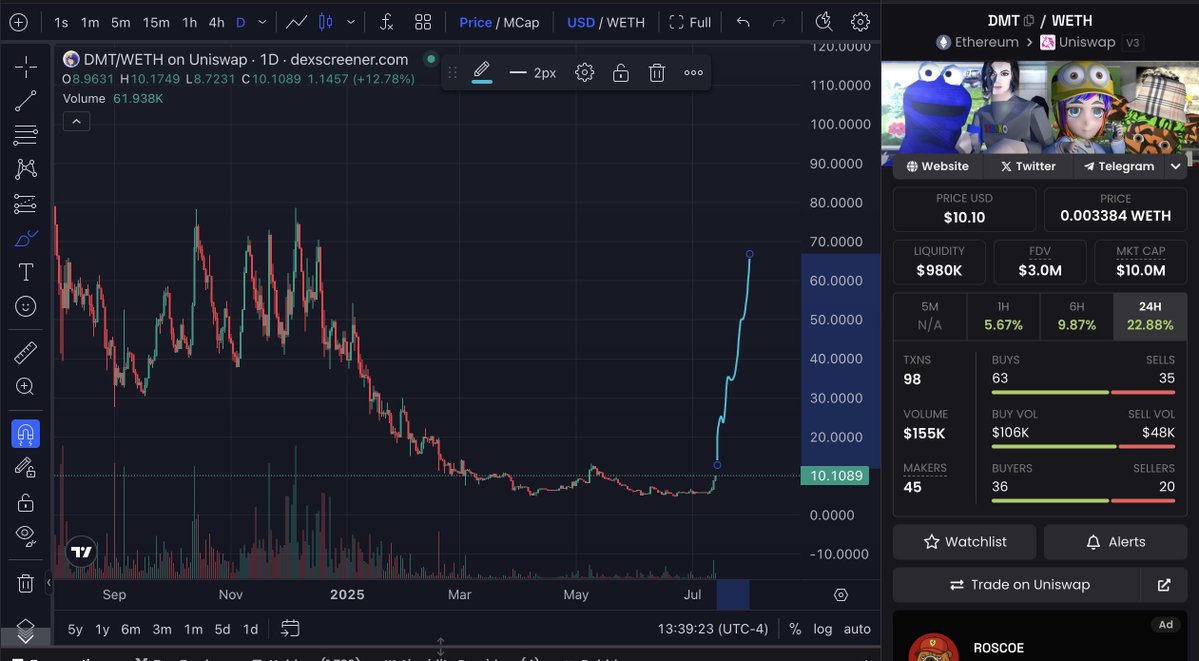The width and height of the screenshot is (1199, 661).
Task: Select the 15m timeframe
Action: coord(156,22)
